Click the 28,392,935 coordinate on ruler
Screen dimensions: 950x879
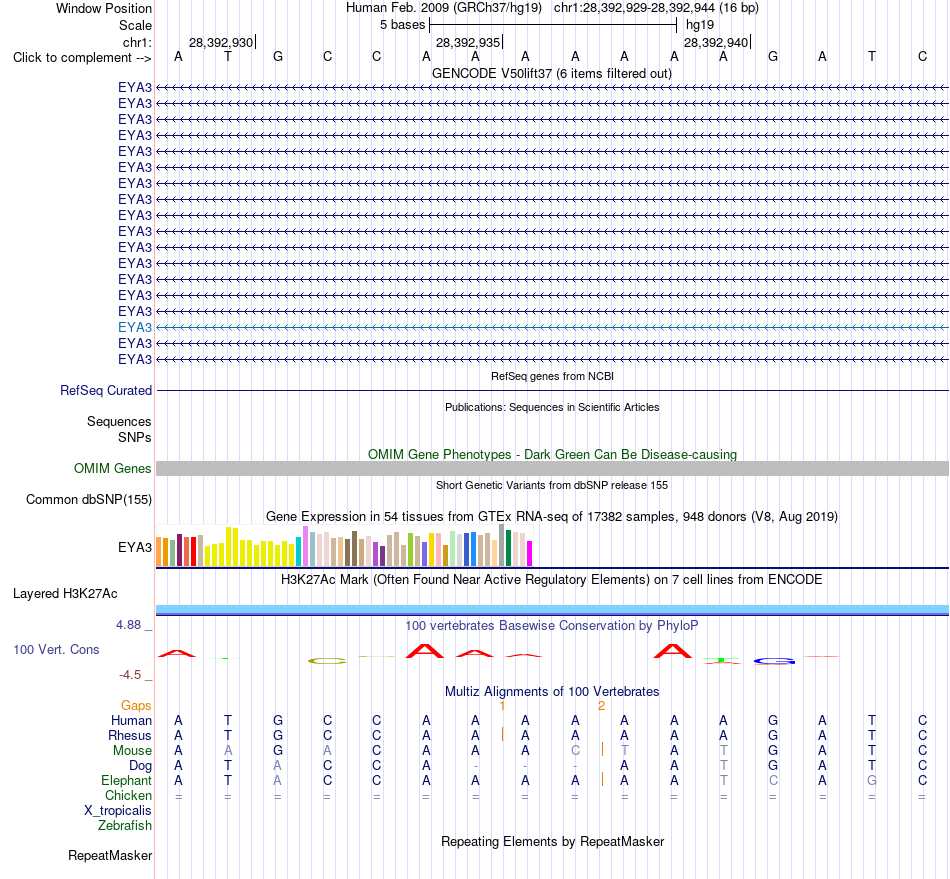(468, 42)
